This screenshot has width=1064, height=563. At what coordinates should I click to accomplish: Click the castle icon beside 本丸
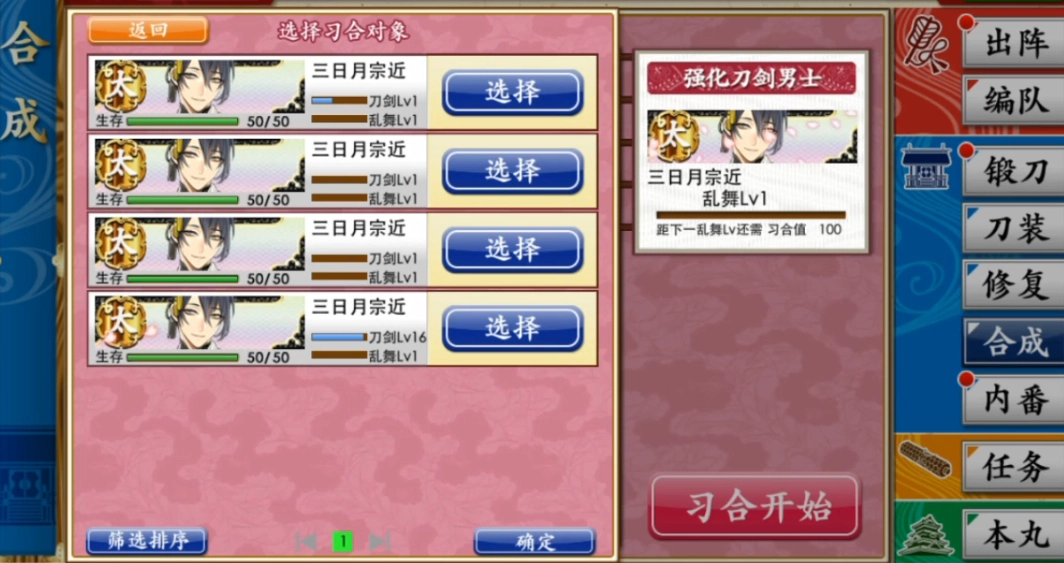[926, 536]
